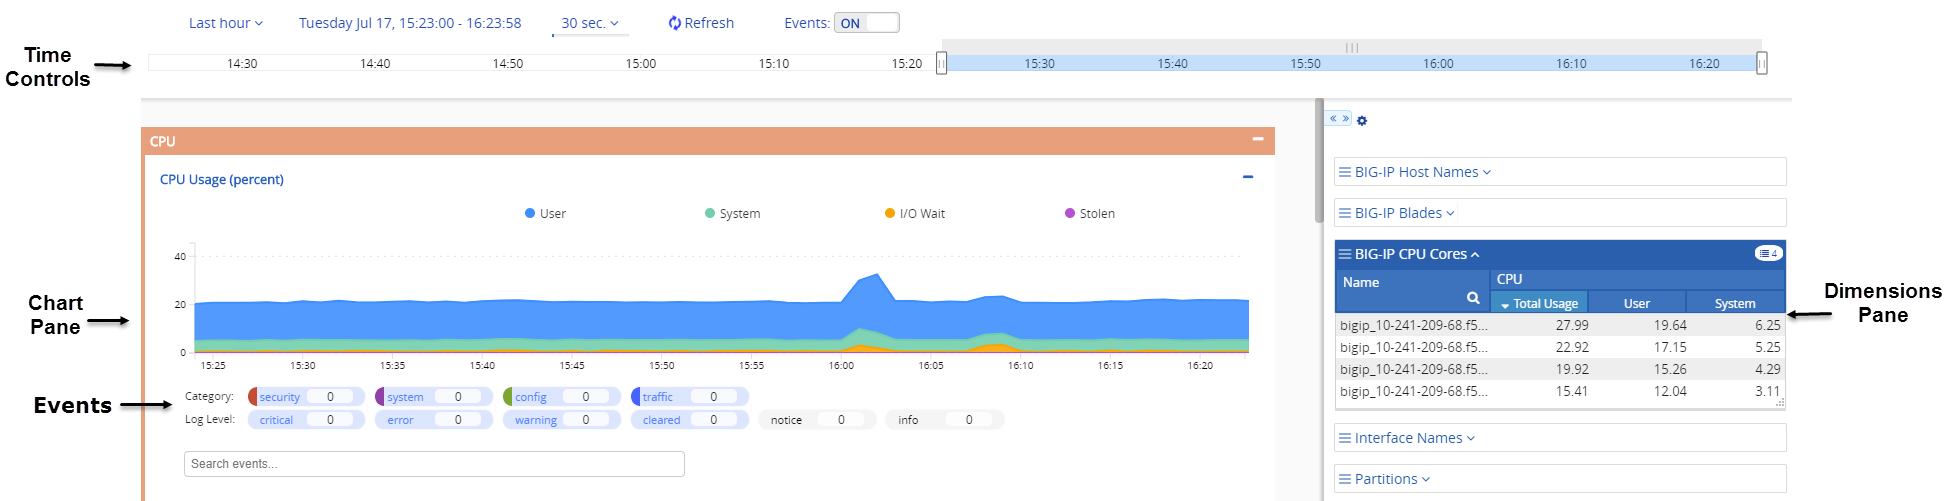Click the CPU group column header
The width and height of the screenshot is (1946, 501).
point(1637,279)
